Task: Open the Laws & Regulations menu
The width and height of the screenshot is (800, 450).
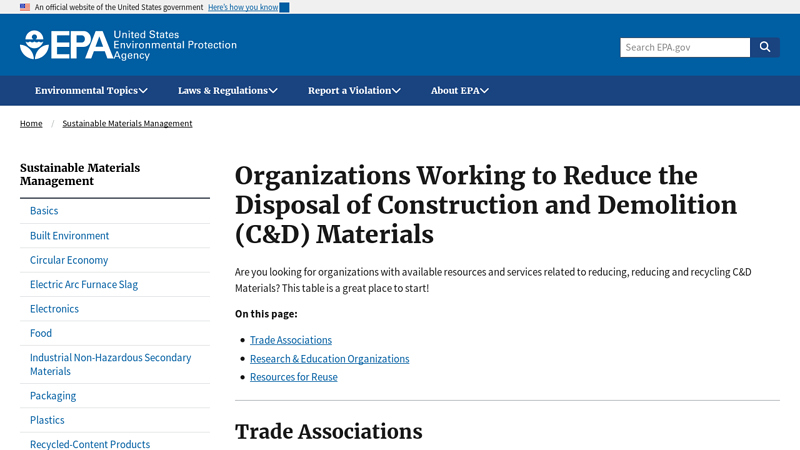Action: (228, 90)
